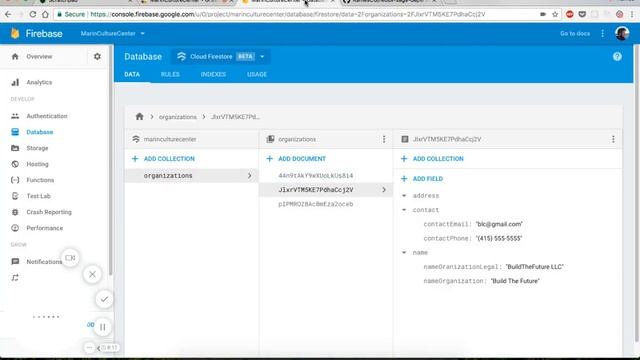This screenshot has width=640, height=360.
Task: Click contactPhone value (415) 555-5555
Action: coord(499,238)
